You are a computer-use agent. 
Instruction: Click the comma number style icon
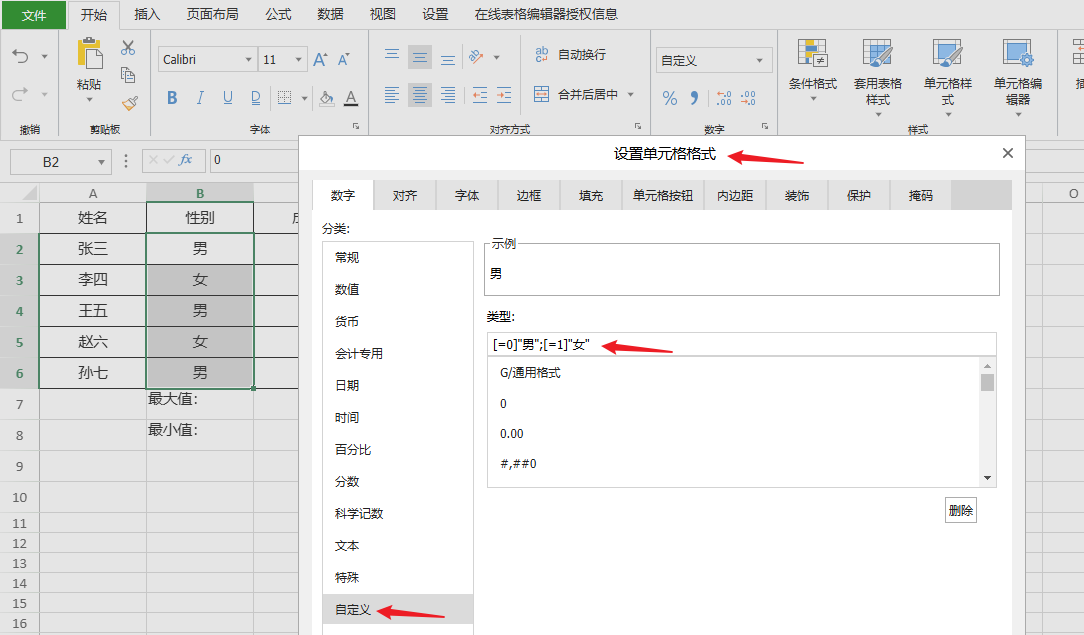tap(693, 99)
